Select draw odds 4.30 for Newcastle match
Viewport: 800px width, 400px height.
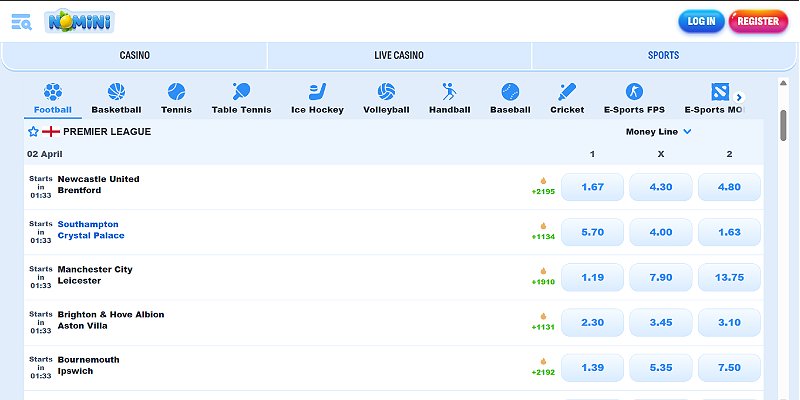(x=661, y=187)
